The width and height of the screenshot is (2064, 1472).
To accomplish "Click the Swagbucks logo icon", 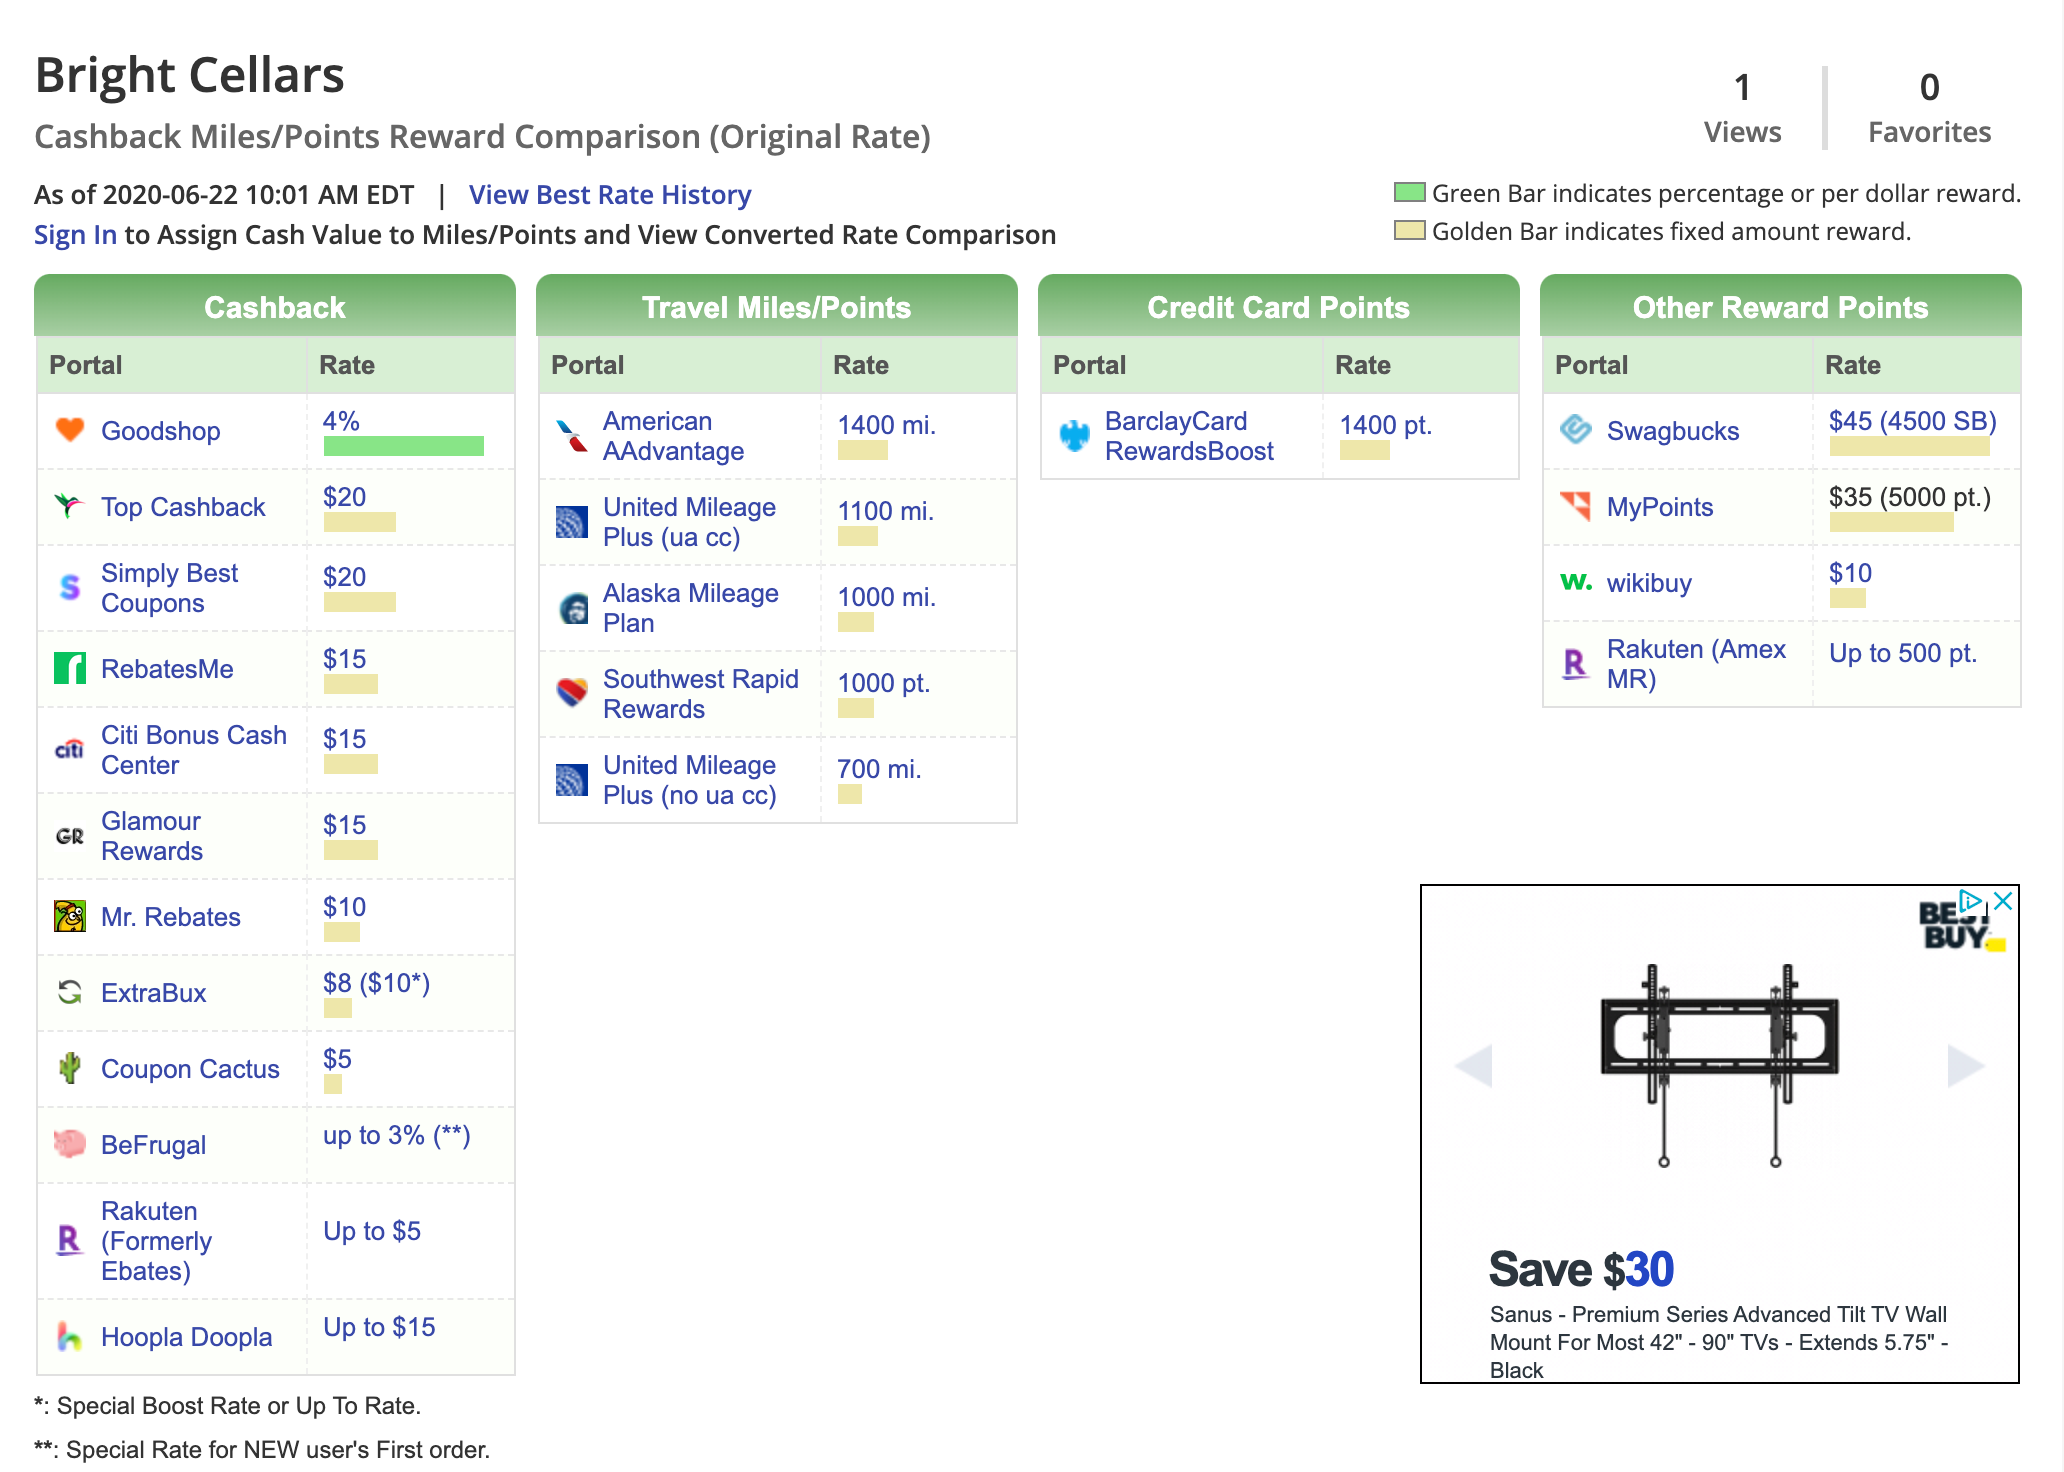I will pyautogui.click(x=1576, y=430).
